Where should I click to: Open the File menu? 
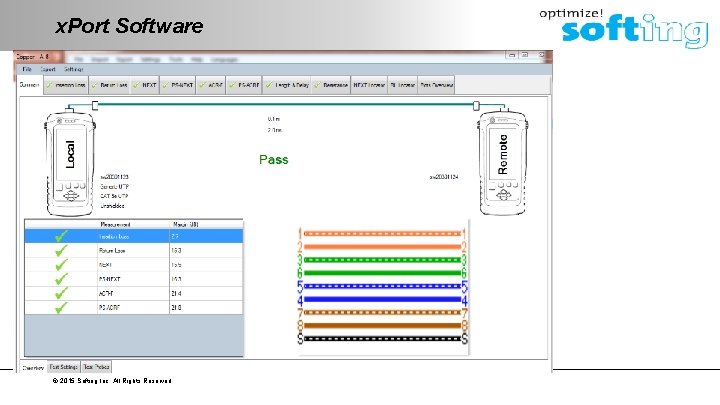pyautogui.click(x=27, y=69)
